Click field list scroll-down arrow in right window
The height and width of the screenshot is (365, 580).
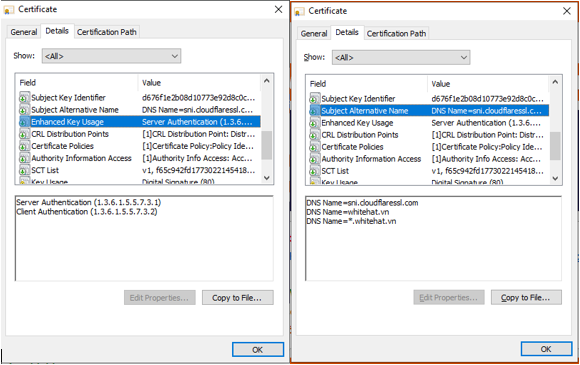[555, 179]
